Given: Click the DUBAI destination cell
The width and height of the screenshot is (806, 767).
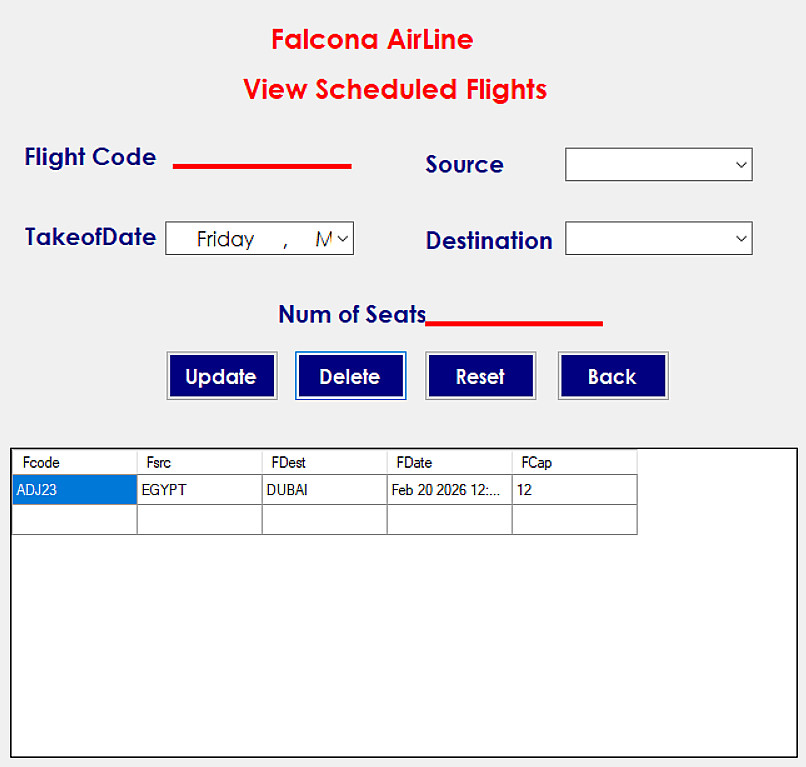Looking at the screenshot, I should pyautogui.click(x=324, y=490).
